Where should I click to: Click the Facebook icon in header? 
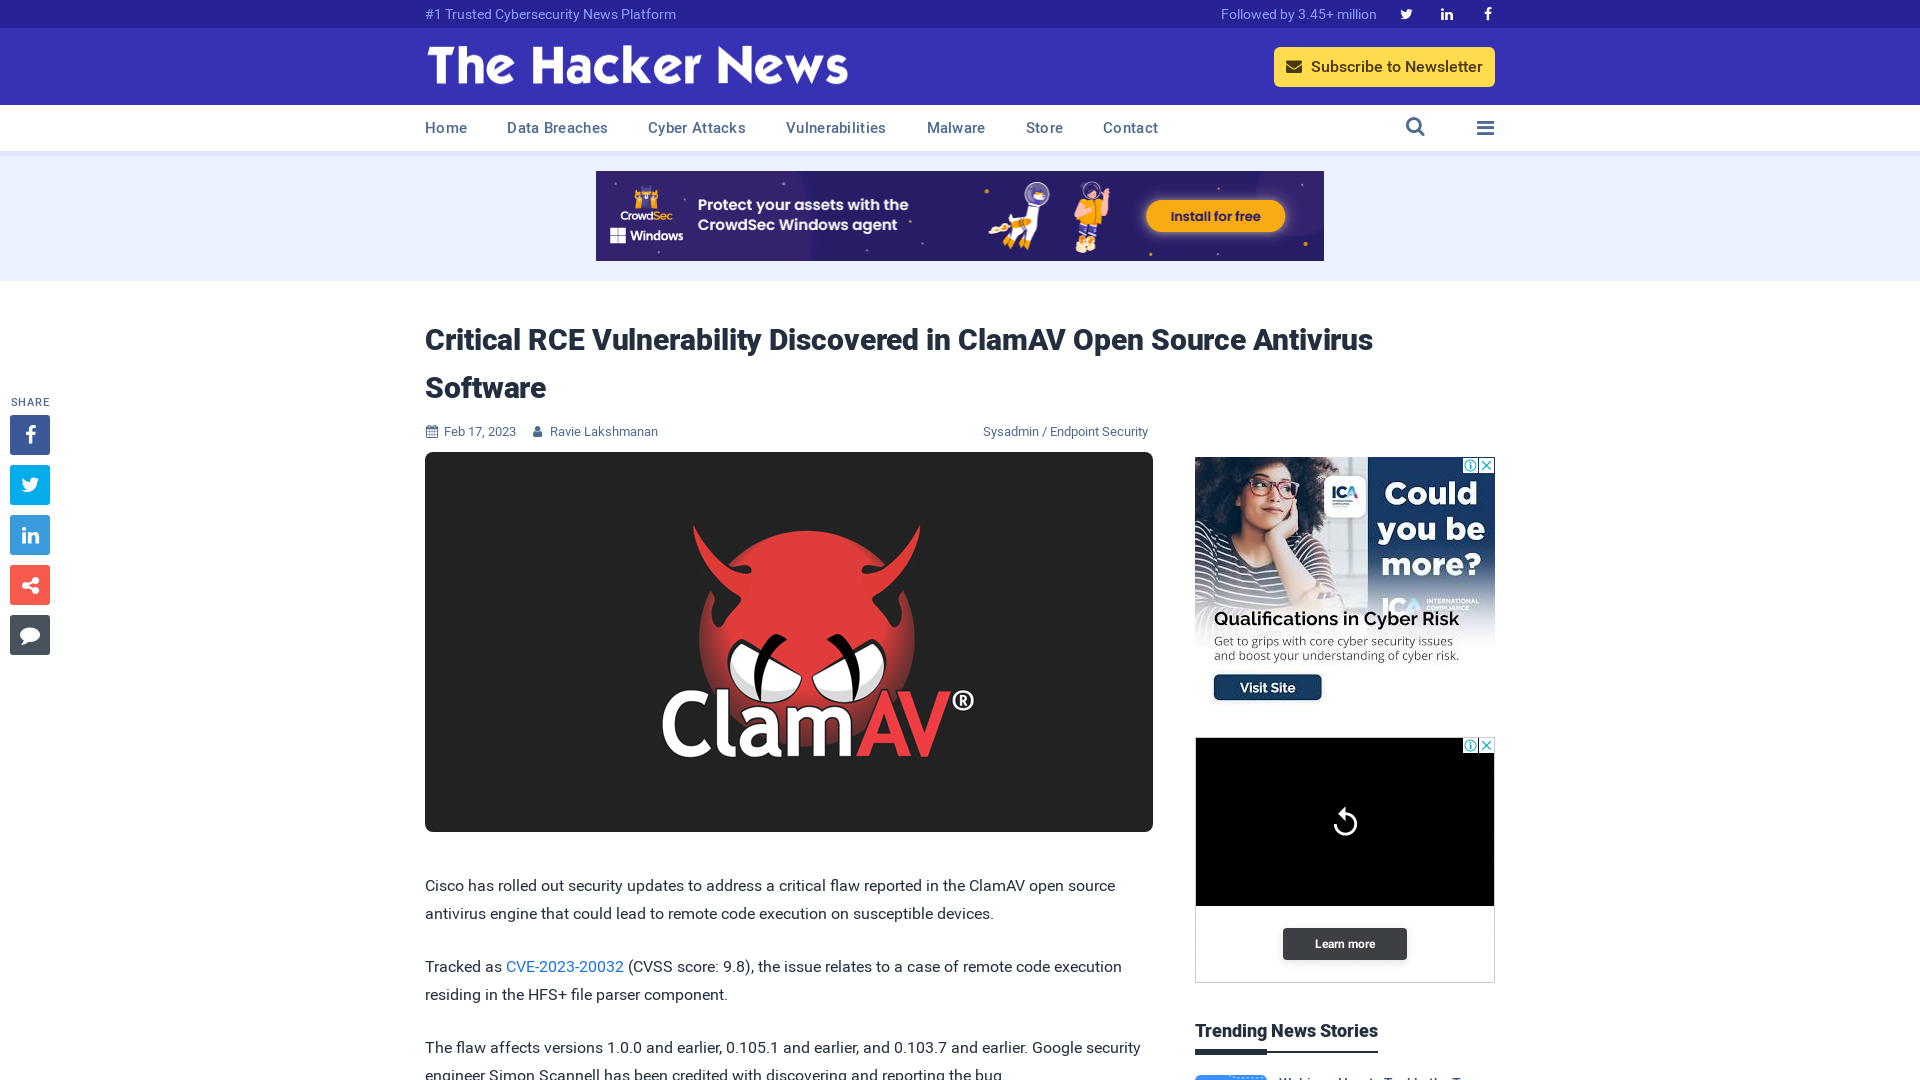pyautogui.click(x=1487, y=13)
